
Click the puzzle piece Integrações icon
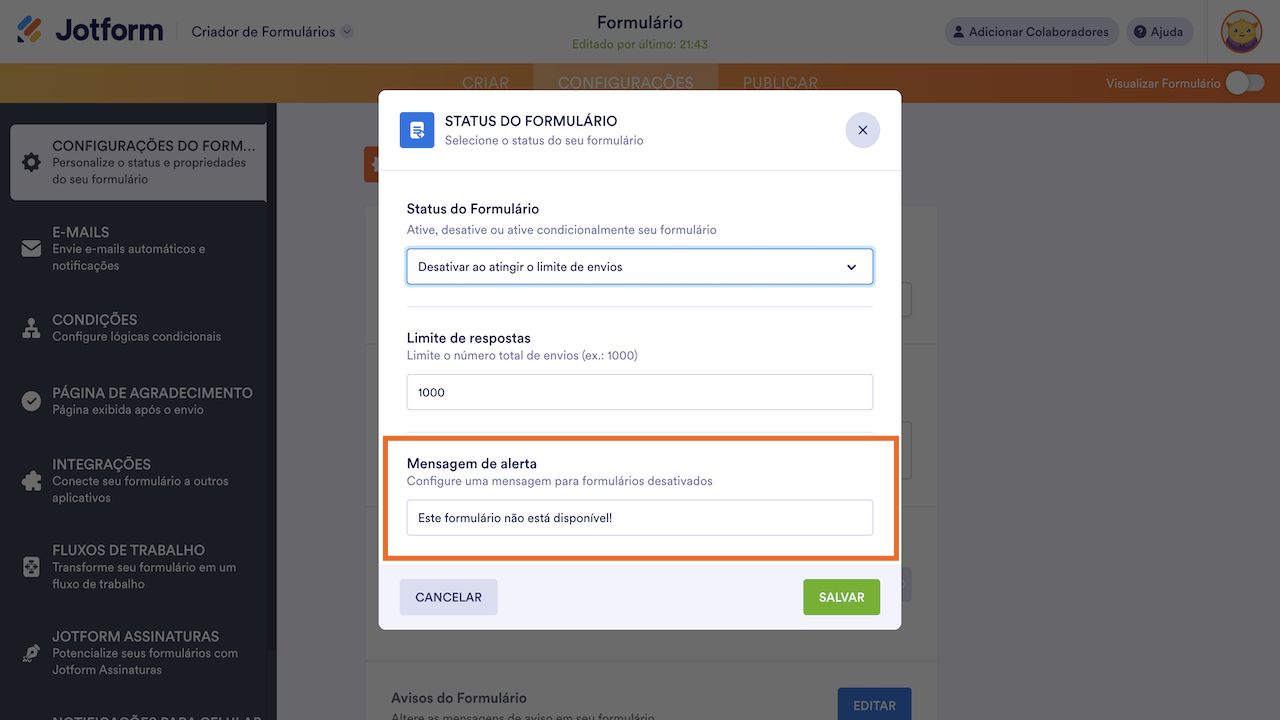31,480
